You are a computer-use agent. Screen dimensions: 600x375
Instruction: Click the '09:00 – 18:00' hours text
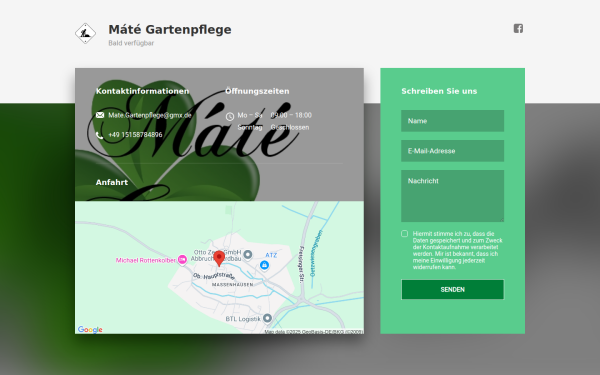[x=291, y=115]
